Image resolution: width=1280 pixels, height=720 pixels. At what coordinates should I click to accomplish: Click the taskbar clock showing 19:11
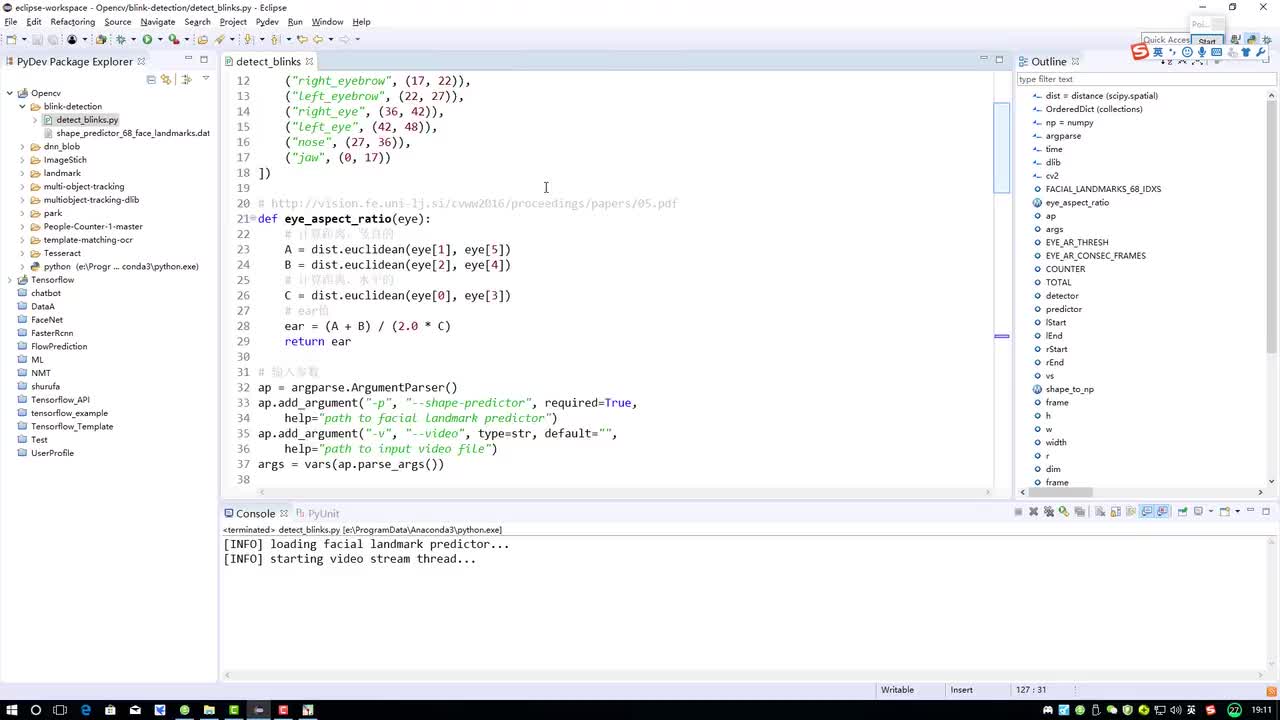1263,710
